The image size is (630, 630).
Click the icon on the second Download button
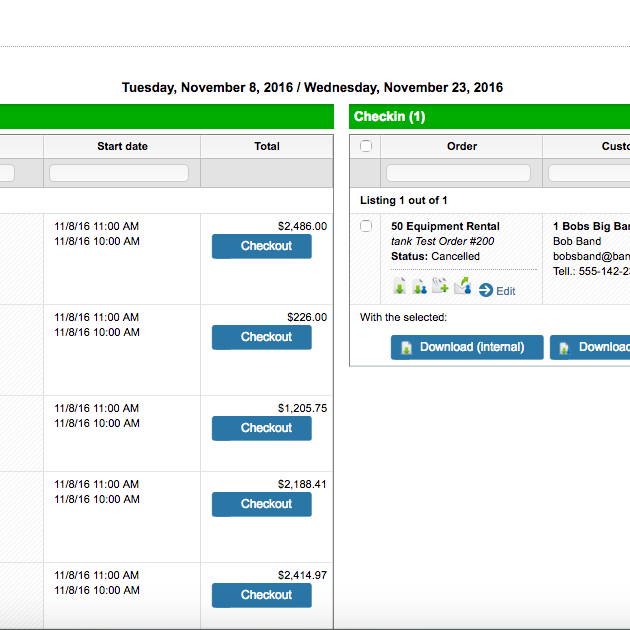click(x=565, y=348)
